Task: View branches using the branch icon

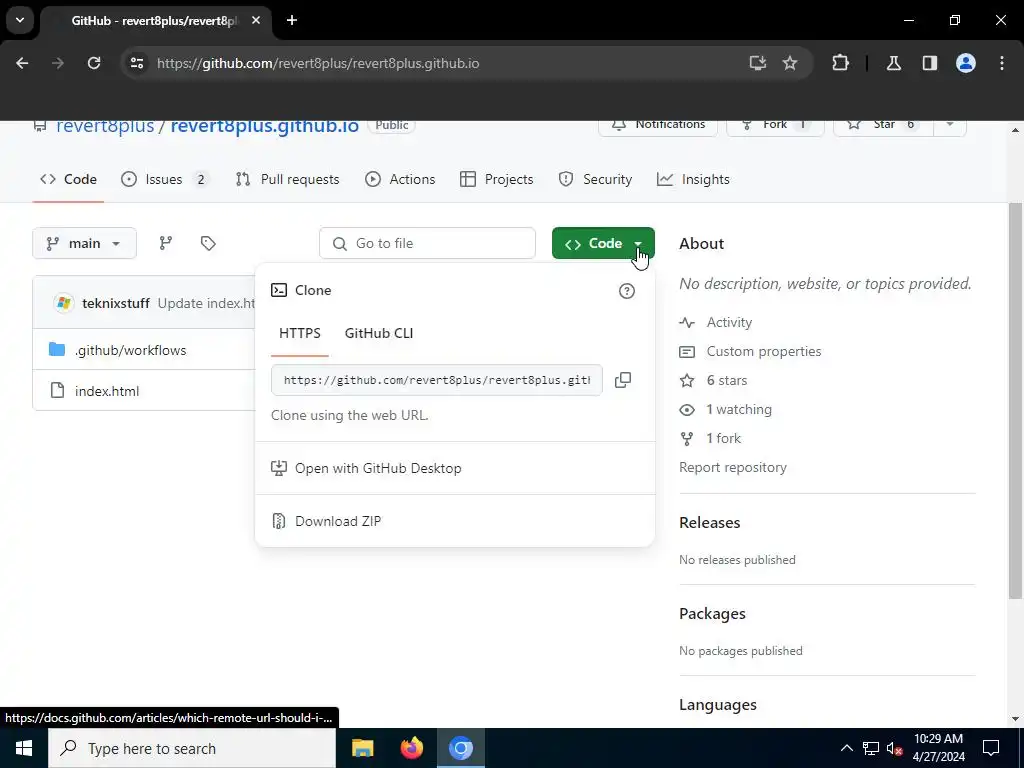Action: pyautogui.click(x=166, y=243)
